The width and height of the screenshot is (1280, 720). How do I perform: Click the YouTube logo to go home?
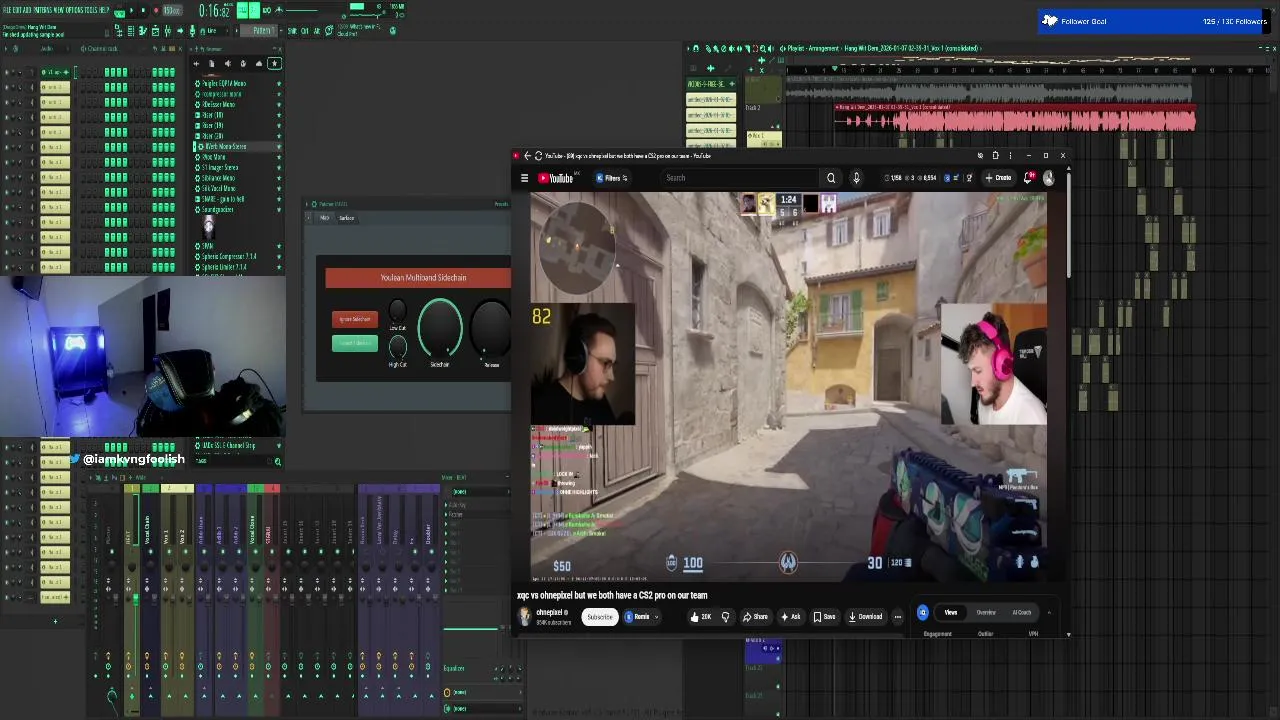556,178
